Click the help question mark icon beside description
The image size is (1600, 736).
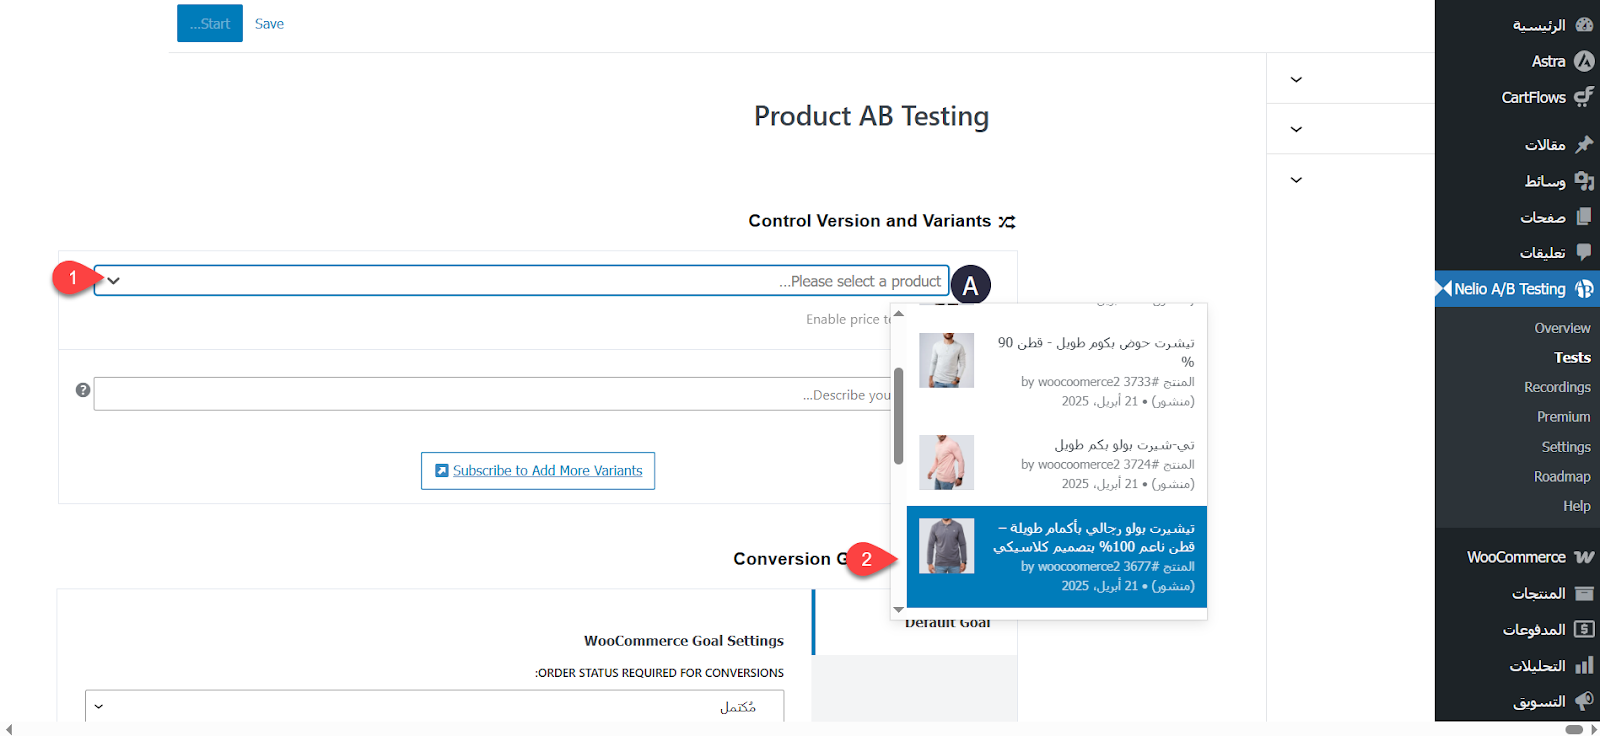tap(83, 390)
